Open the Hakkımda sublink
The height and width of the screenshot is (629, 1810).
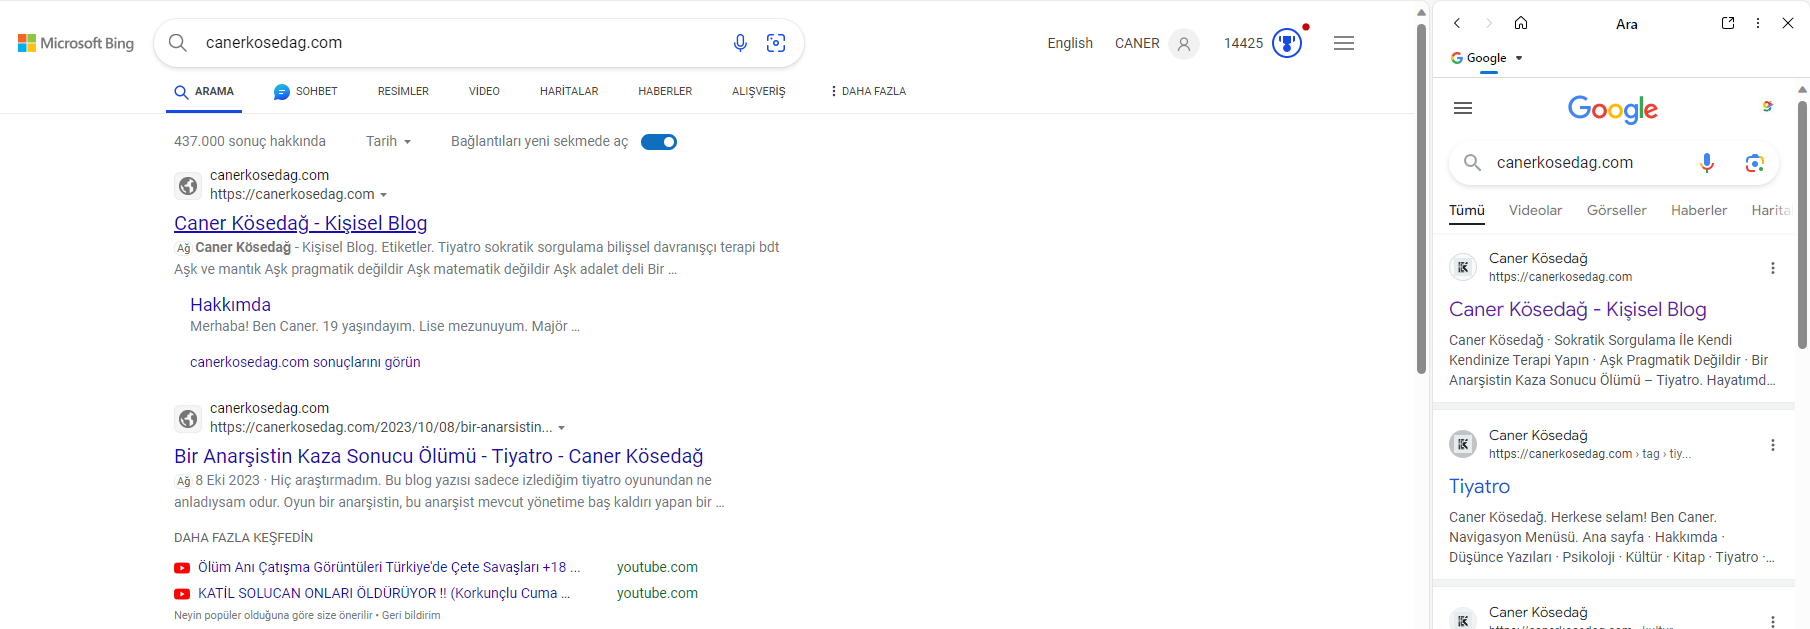230,304
